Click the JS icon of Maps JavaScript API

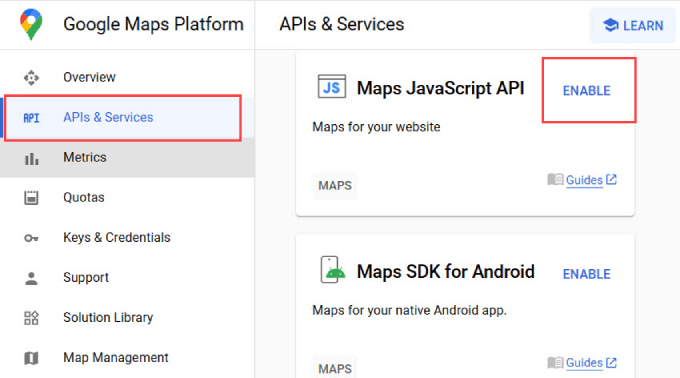click(332, 87)
